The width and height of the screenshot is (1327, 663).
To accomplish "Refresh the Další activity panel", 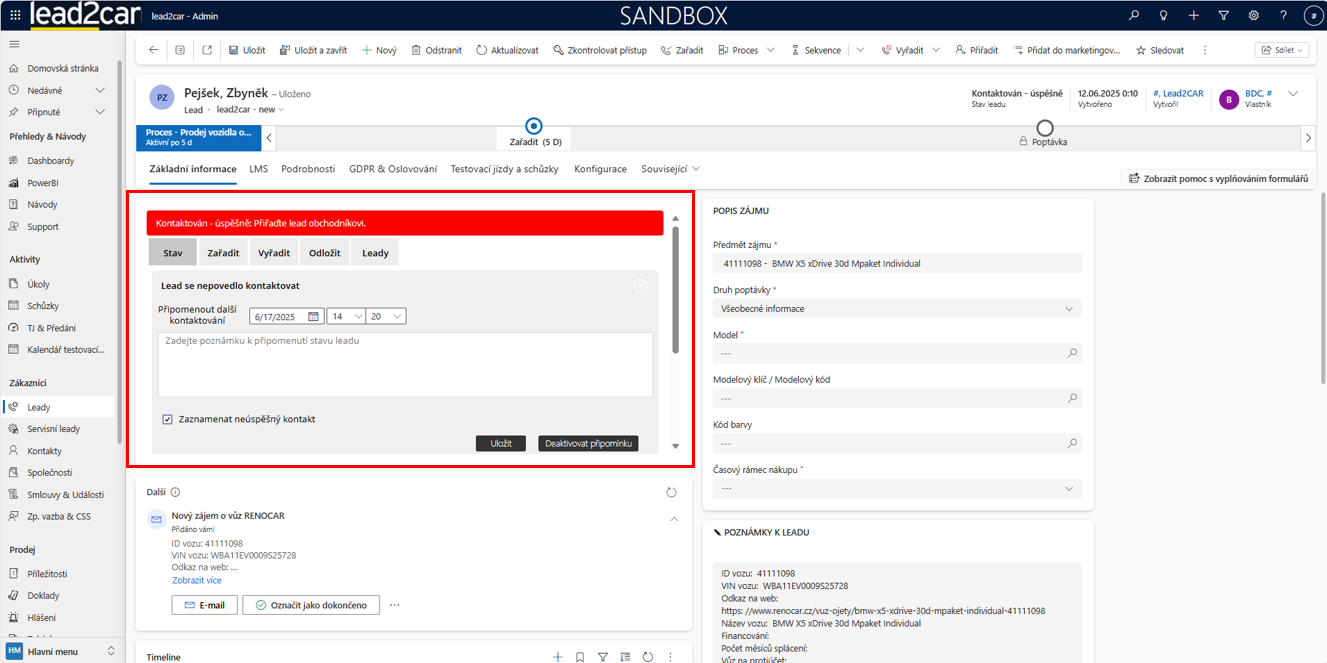I will coord(671,493).
